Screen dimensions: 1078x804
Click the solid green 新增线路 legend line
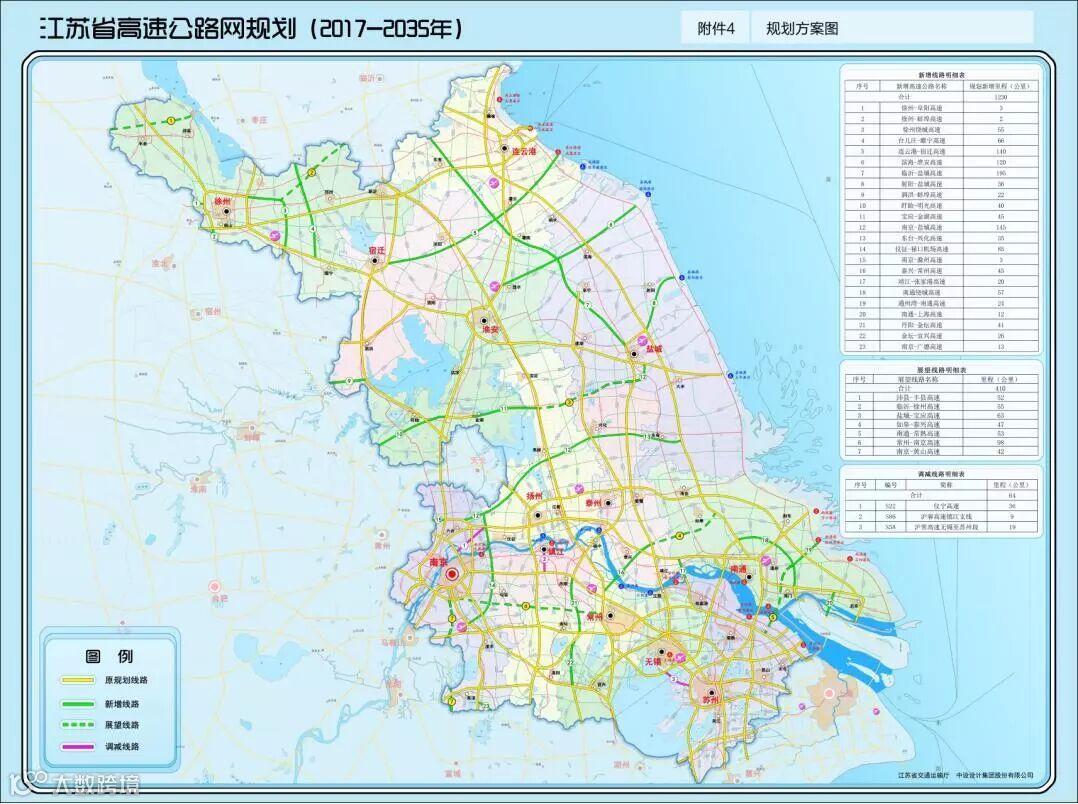tap(77, 704)
